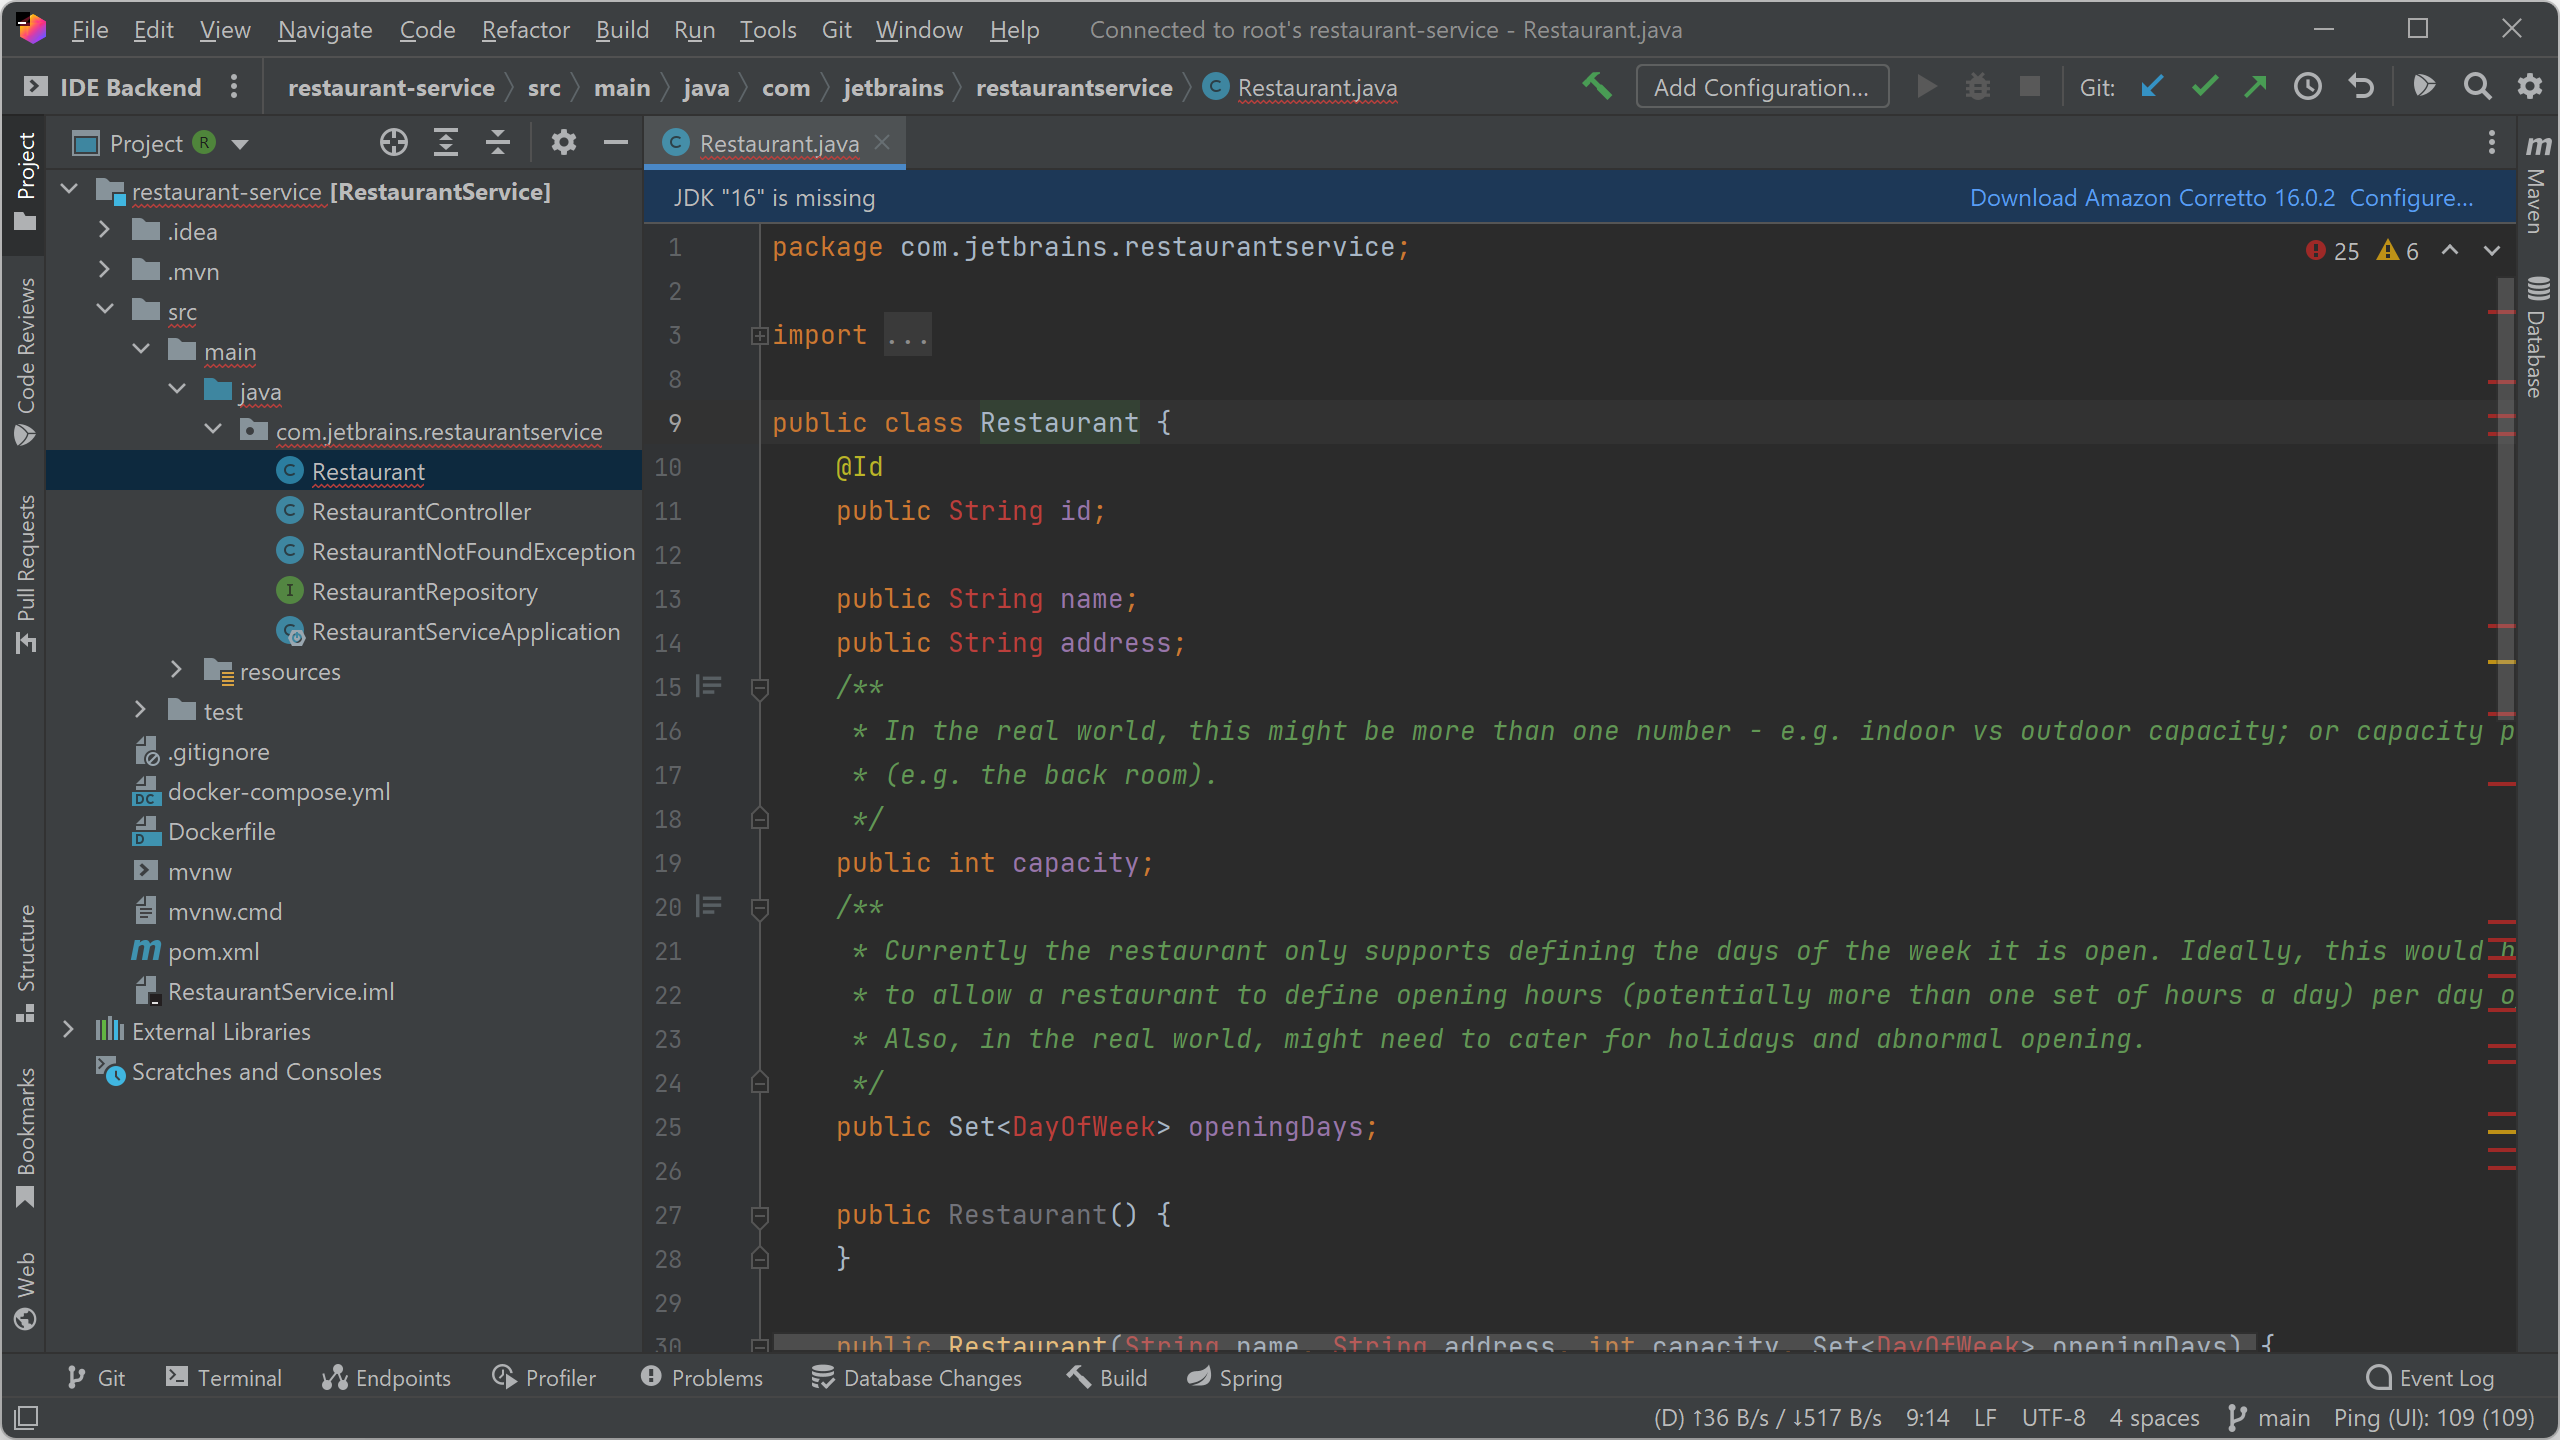Open the Problems tool window tab
The height and width of the screenshot is (1440, 2560).
702,1378
